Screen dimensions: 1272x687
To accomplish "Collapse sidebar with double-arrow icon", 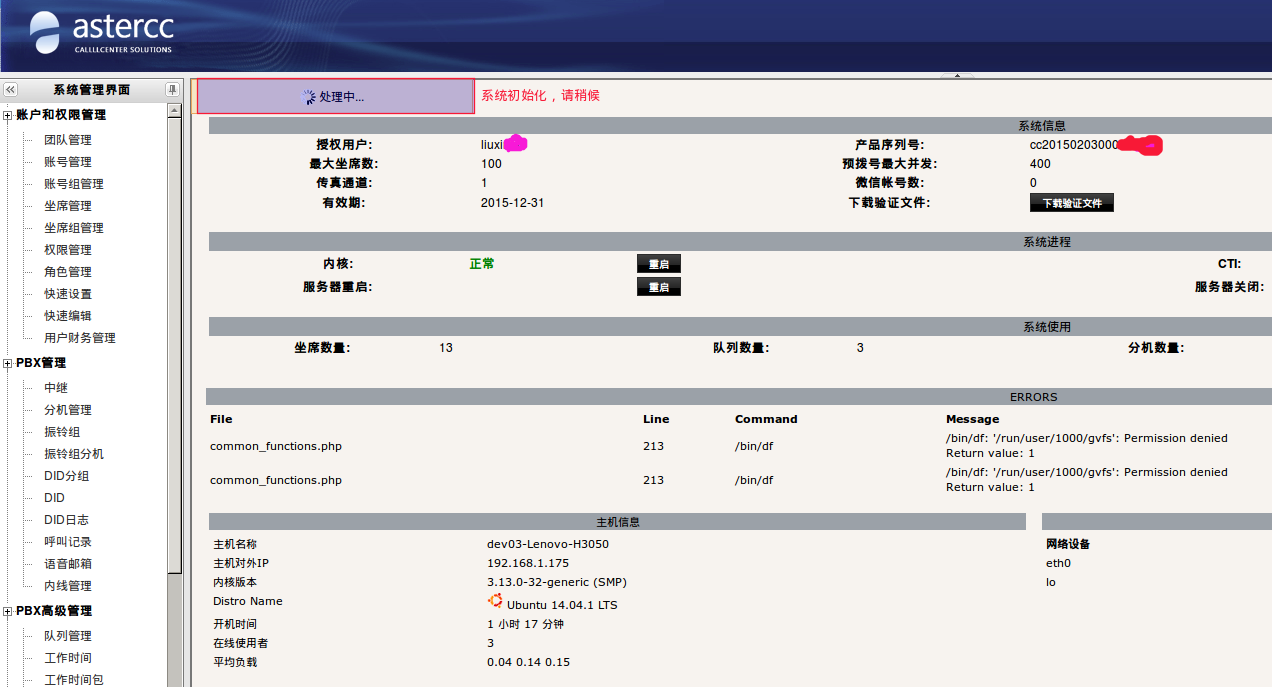I will tap(10, 90).
